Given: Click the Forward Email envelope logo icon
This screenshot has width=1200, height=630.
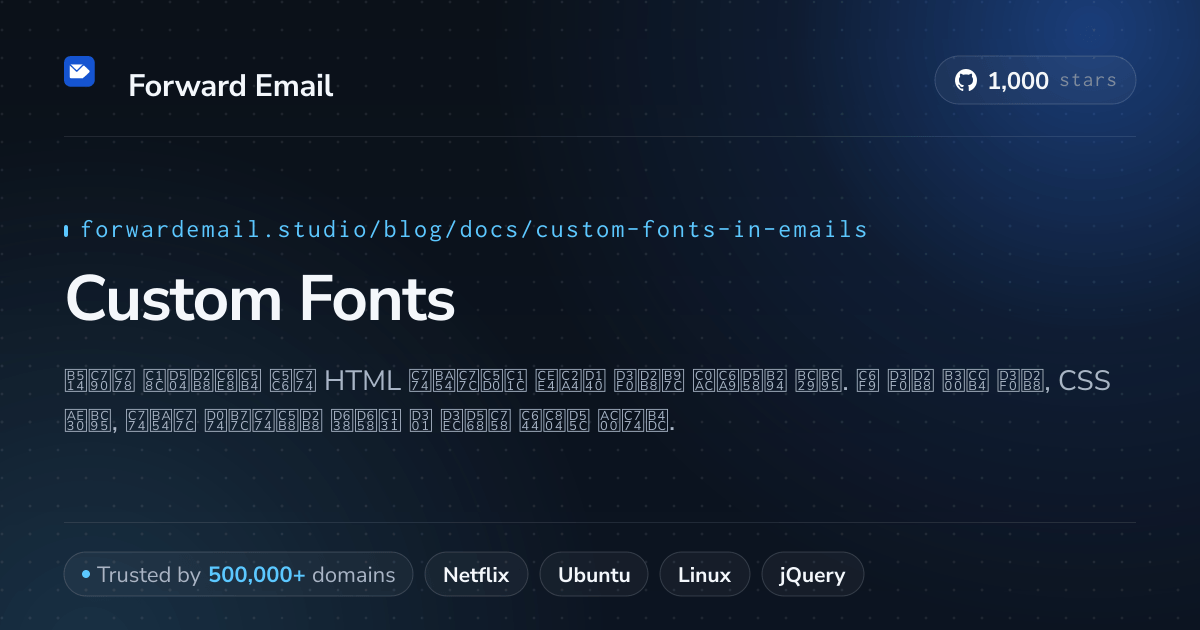Looking at the screenshot, I should (79, 71).
